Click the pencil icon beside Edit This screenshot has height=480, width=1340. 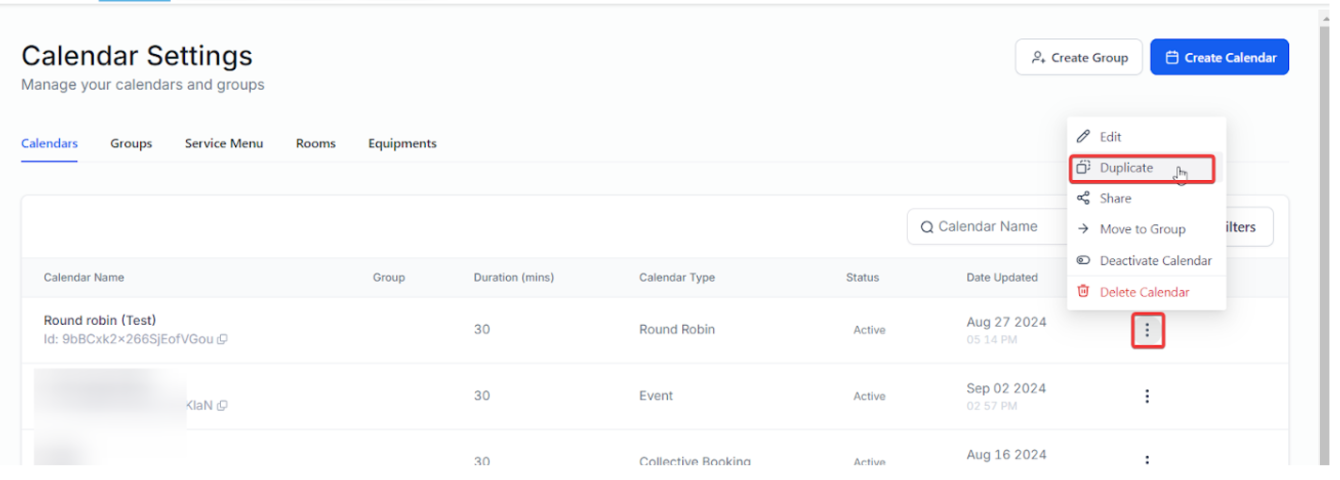tap(1083, 137)
